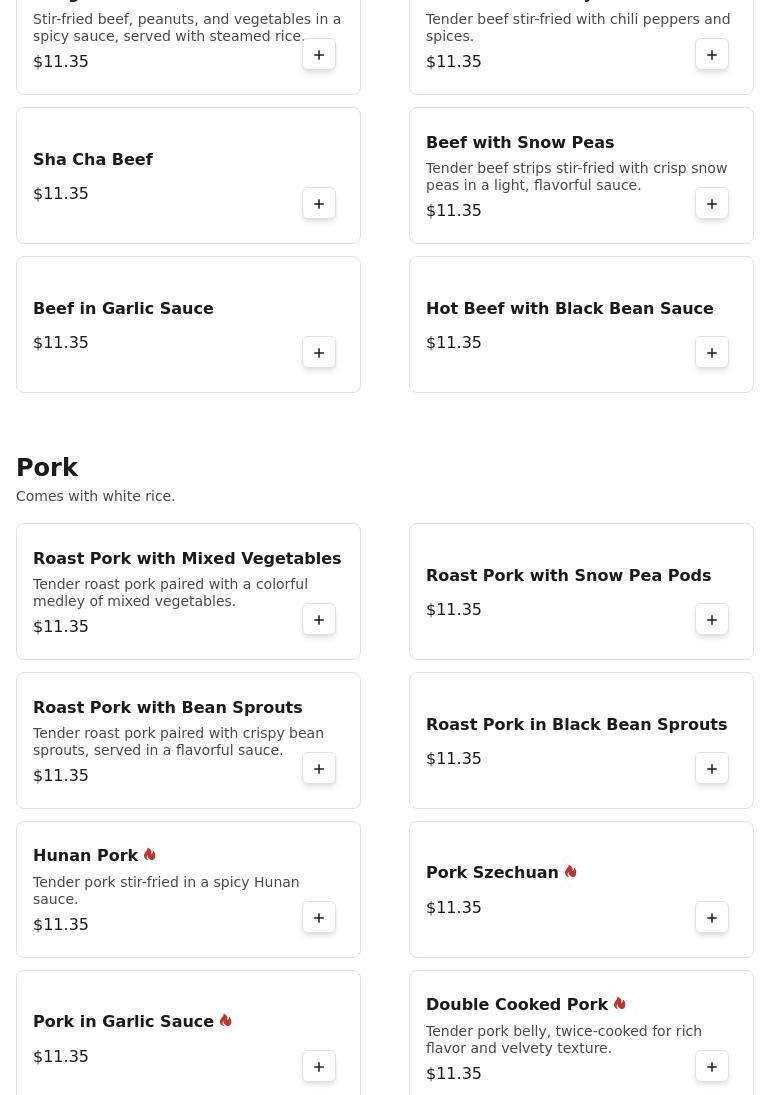This screenshot has width=770, height=1095.
Task: Open Sha Cha Beef item details
Action: click(93, 160)
